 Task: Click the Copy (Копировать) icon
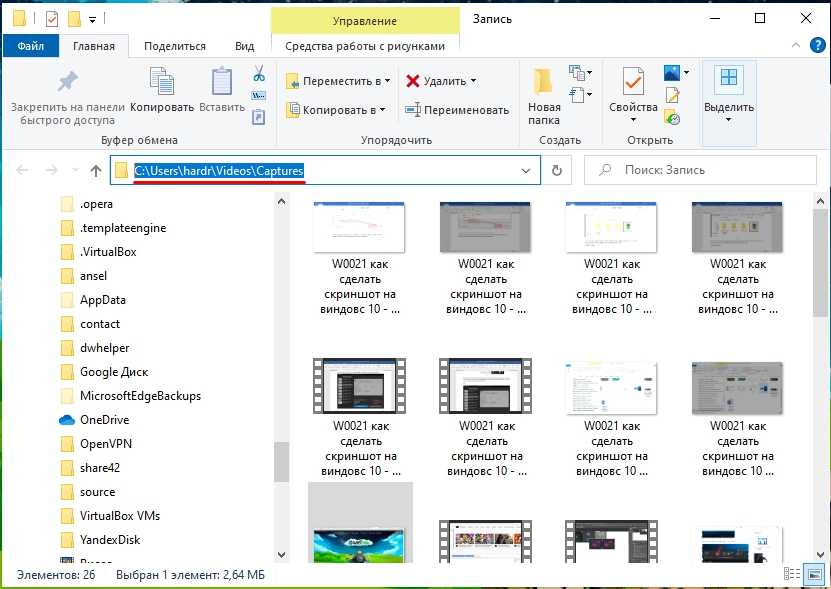click(x=161, y=90)
